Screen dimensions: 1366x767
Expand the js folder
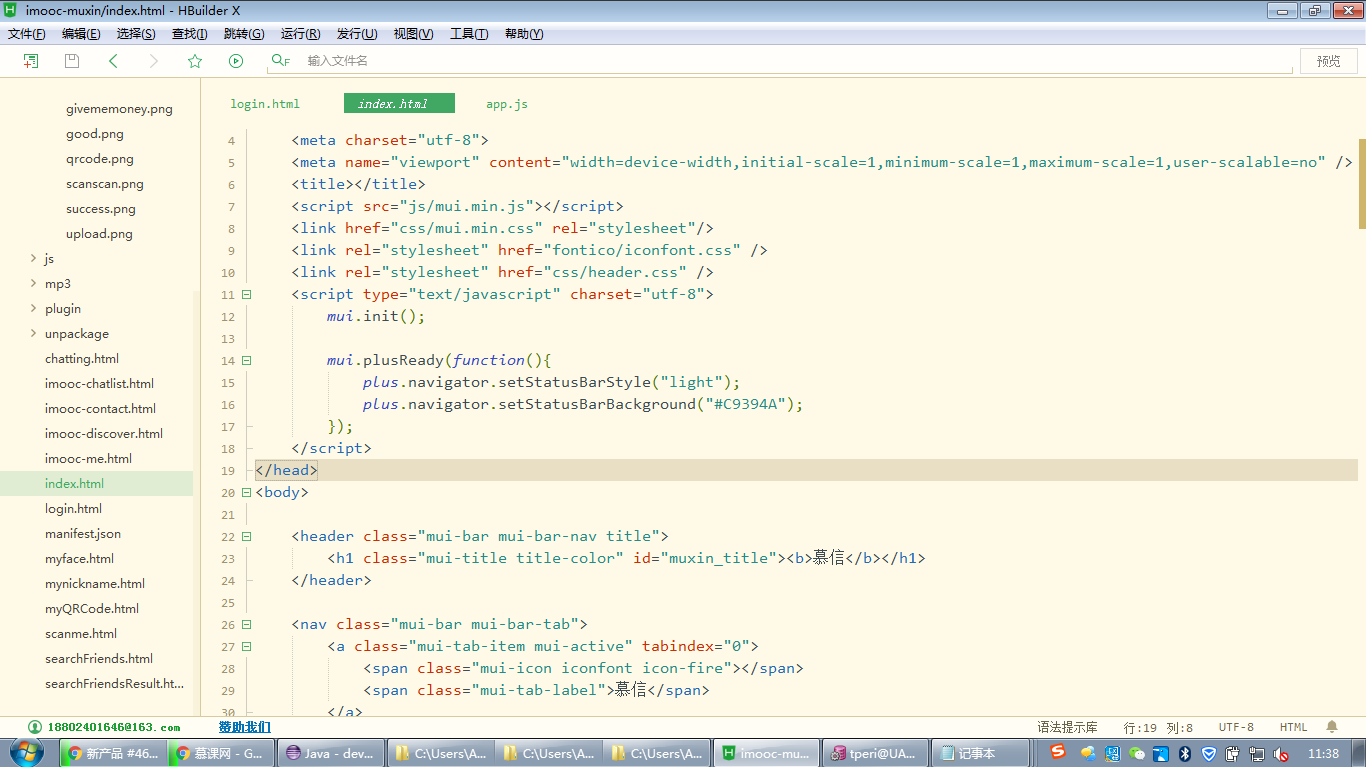click(x=34, y=259)
